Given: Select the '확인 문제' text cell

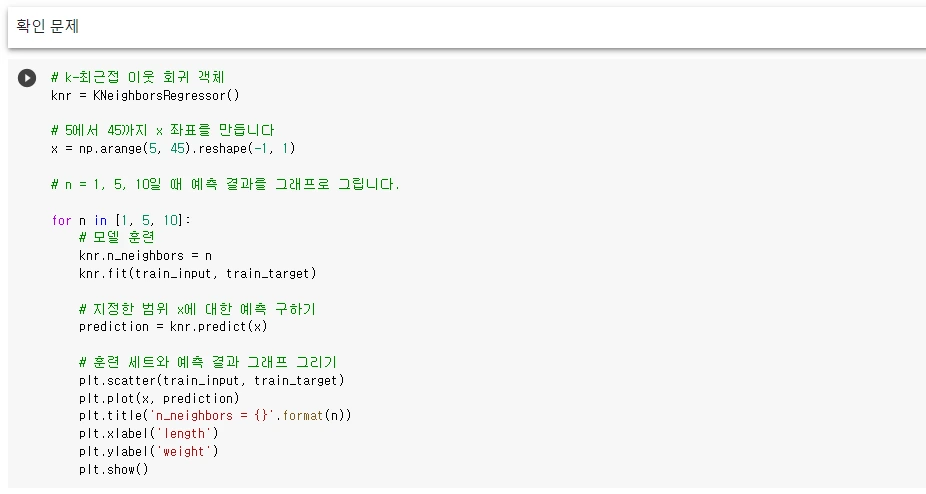Looking at the screenshot, I should click(x=467, y=27).
